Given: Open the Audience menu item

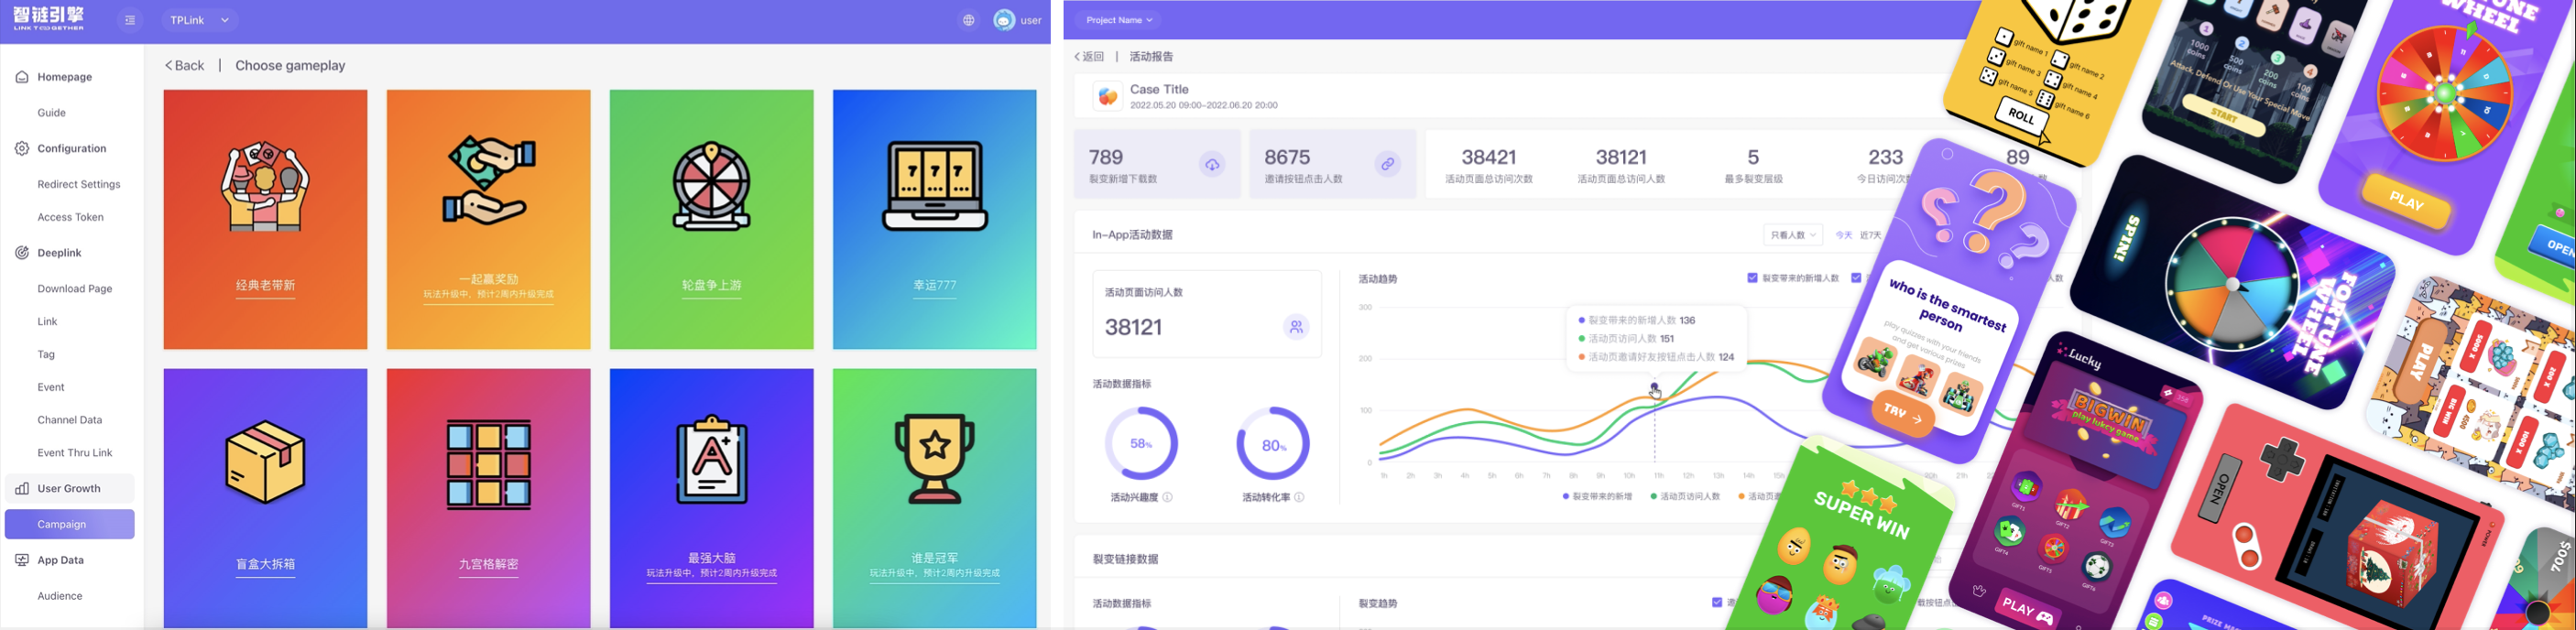Looking at the screenshot, I should pyautogui.click(x=60, y=596).
